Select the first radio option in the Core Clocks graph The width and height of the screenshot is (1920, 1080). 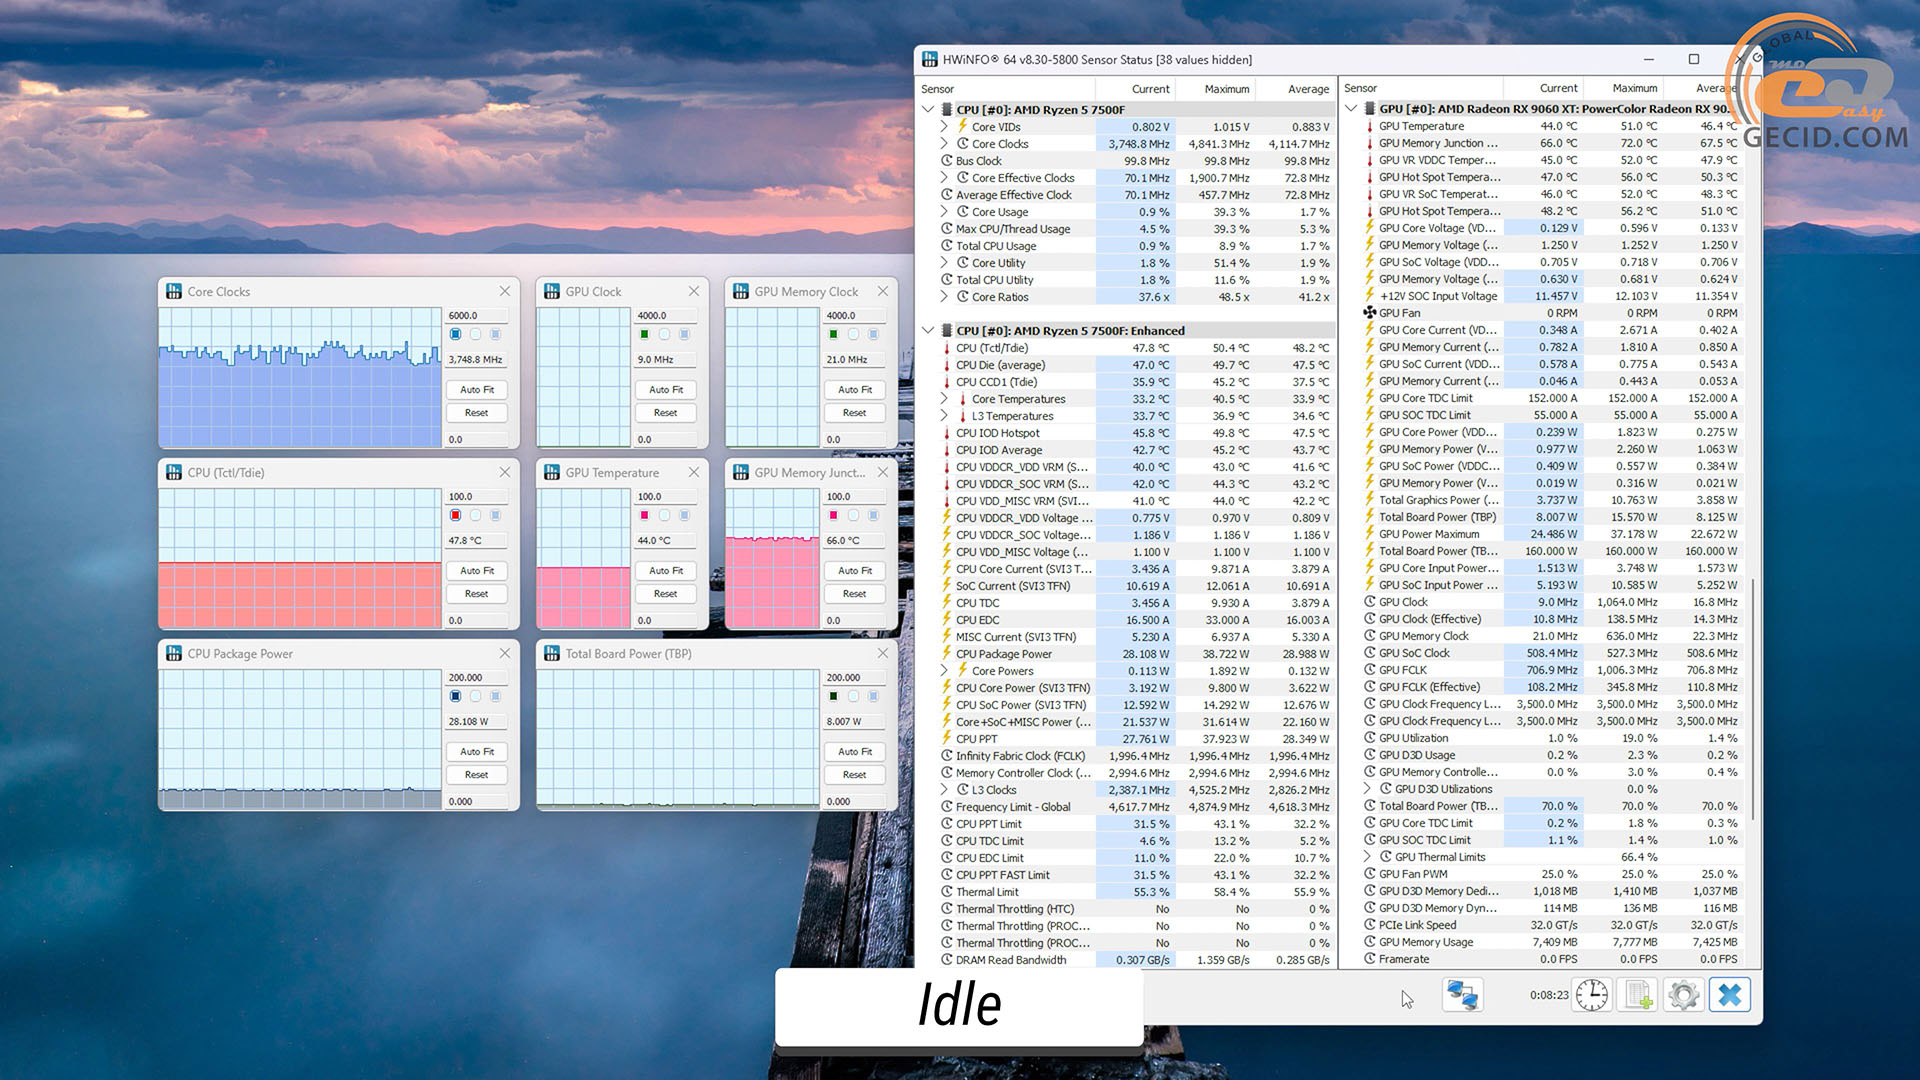pyautogui.click(x=455, y=334)
